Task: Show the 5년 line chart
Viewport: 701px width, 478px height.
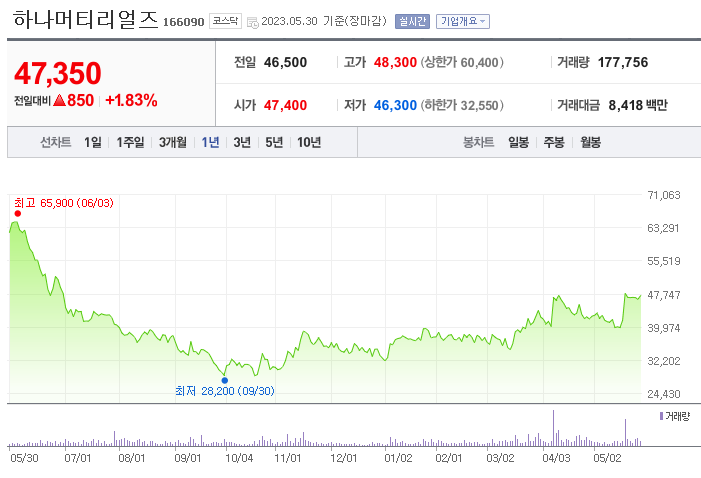Action: point(274,142)
